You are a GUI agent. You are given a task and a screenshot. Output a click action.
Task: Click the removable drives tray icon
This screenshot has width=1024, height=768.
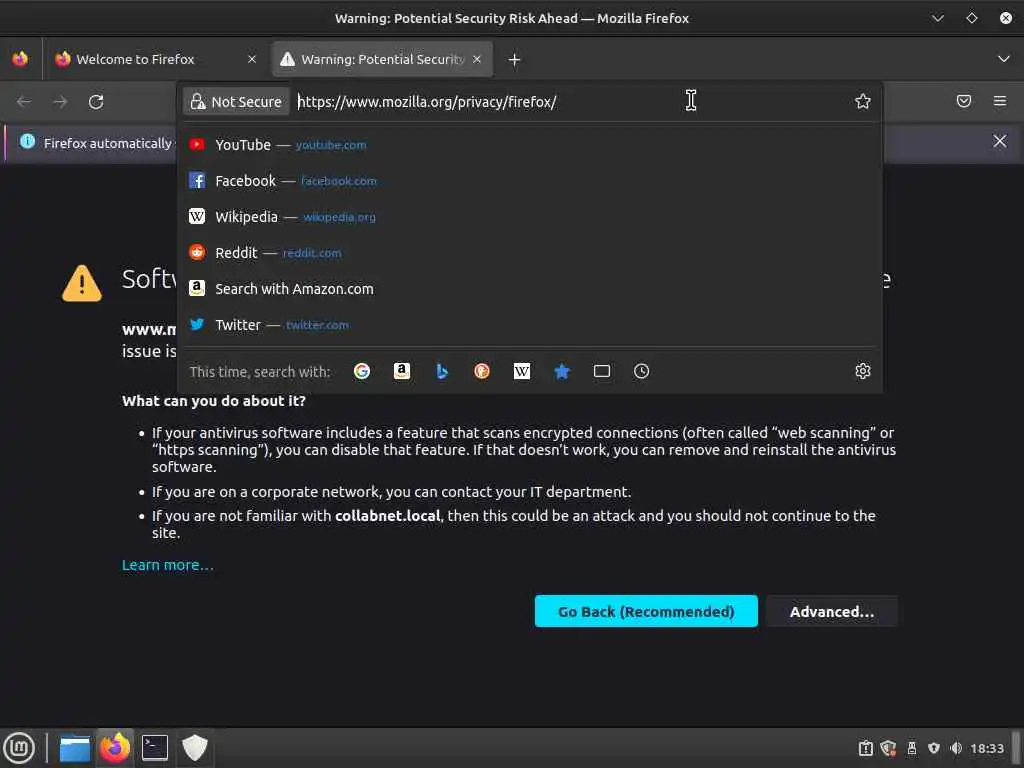pyautogui.click(x=912, y=748)
